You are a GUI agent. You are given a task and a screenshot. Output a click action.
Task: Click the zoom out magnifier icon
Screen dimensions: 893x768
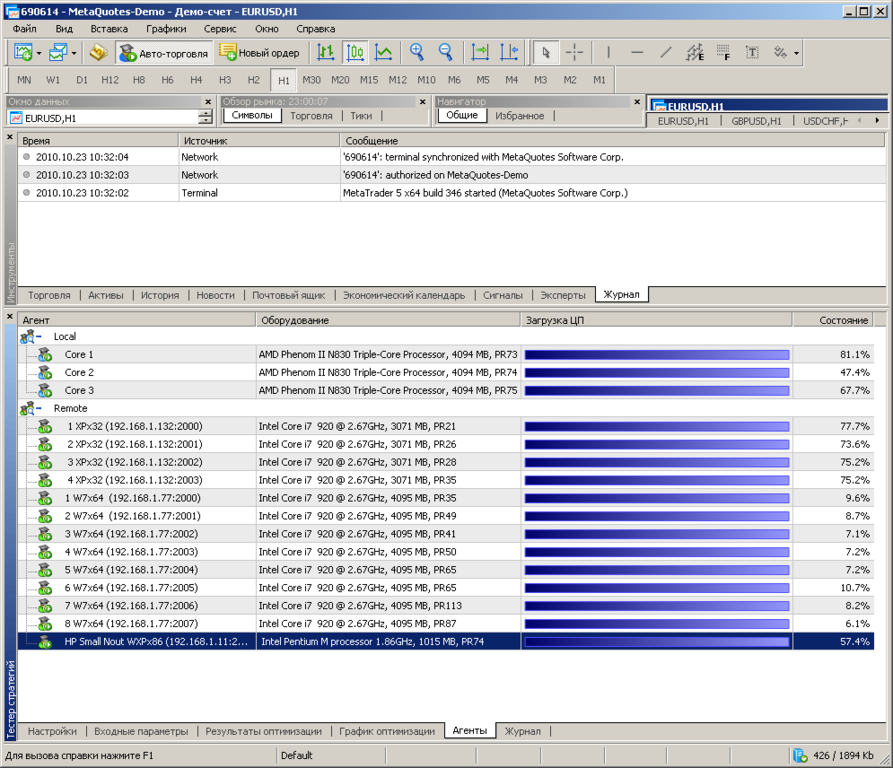[445, 53]
